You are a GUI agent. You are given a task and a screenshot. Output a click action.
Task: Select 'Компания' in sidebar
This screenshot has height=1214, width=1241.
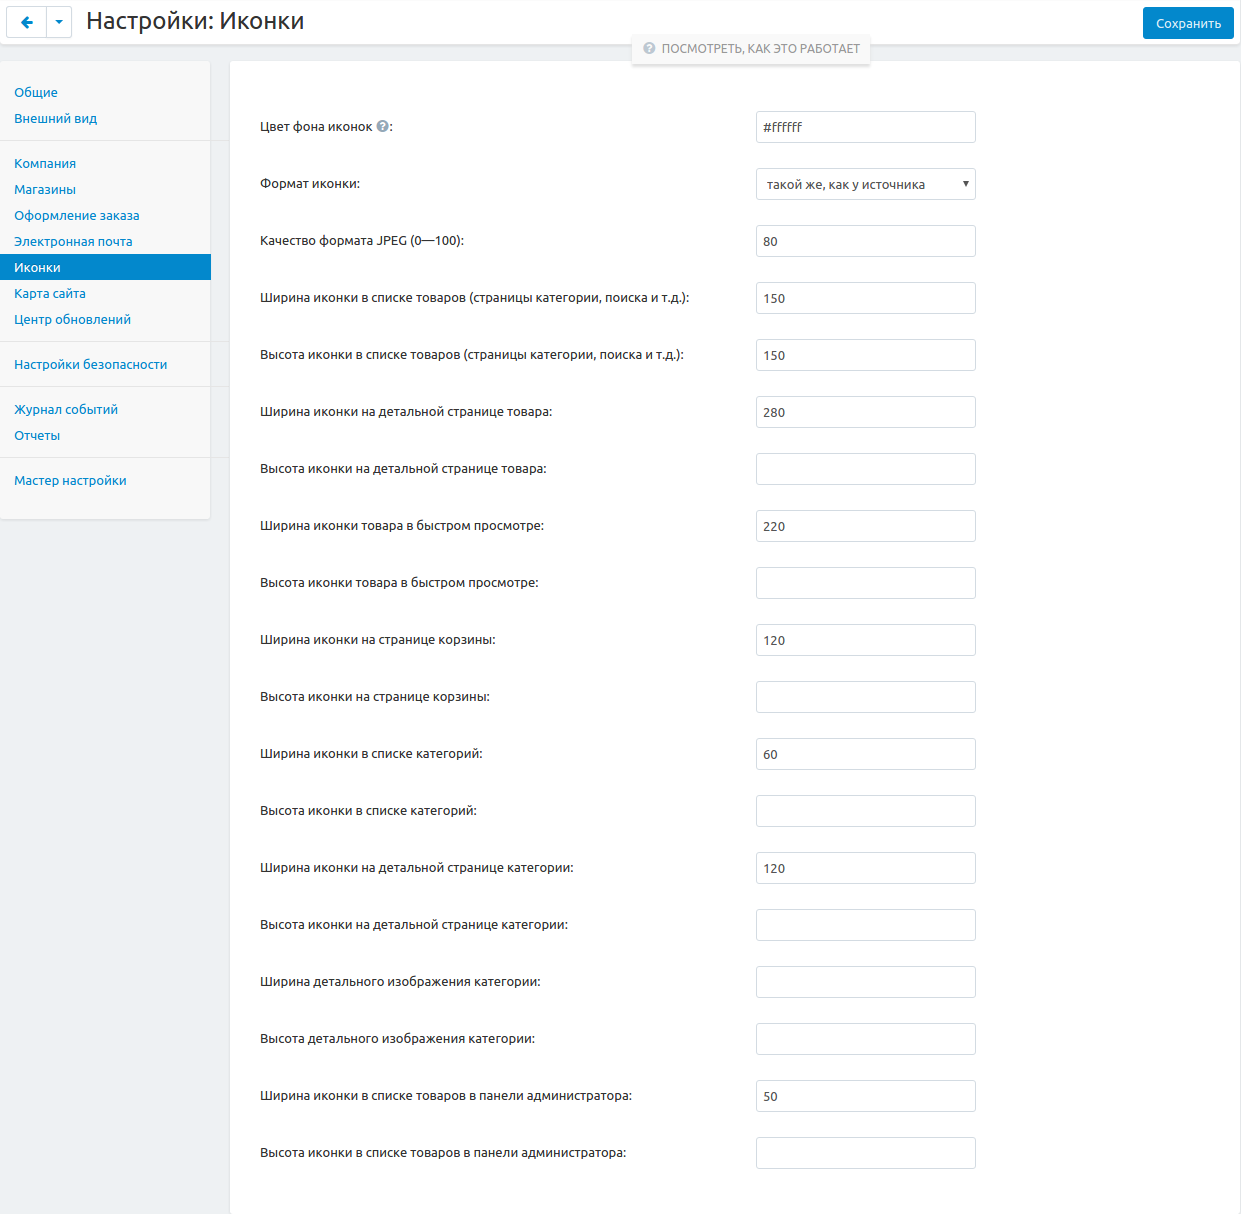[45, 163]
